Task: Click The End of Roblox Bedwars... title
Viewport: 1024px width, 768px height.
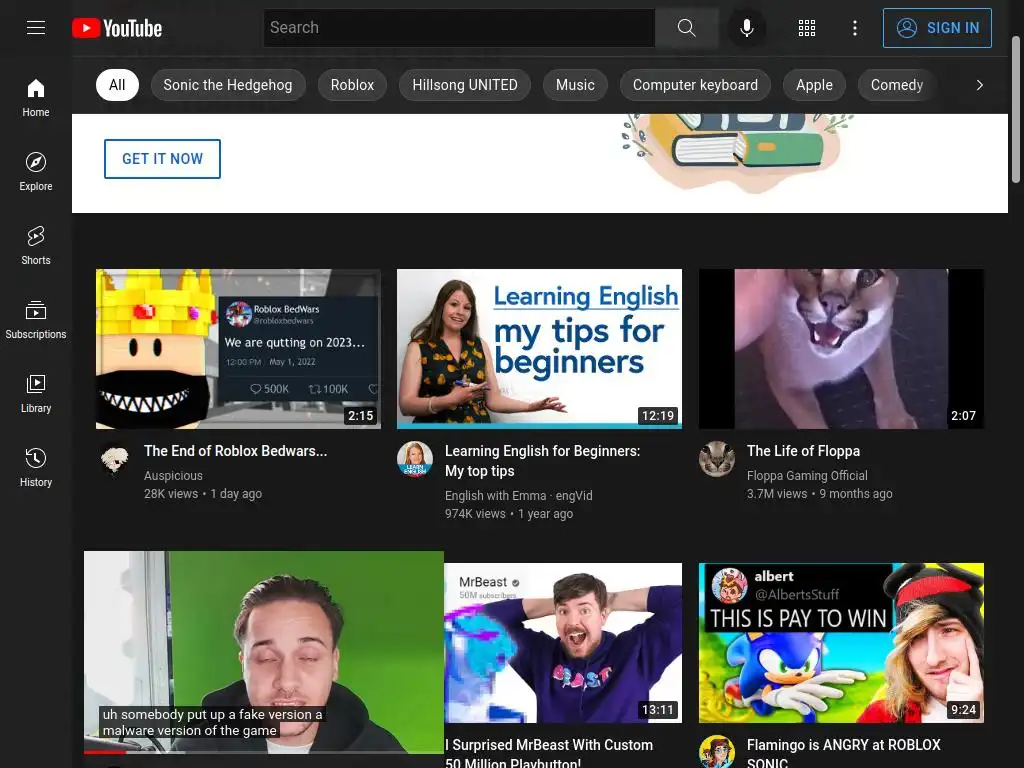Action: pyautogui.click(x=236, y=451)
